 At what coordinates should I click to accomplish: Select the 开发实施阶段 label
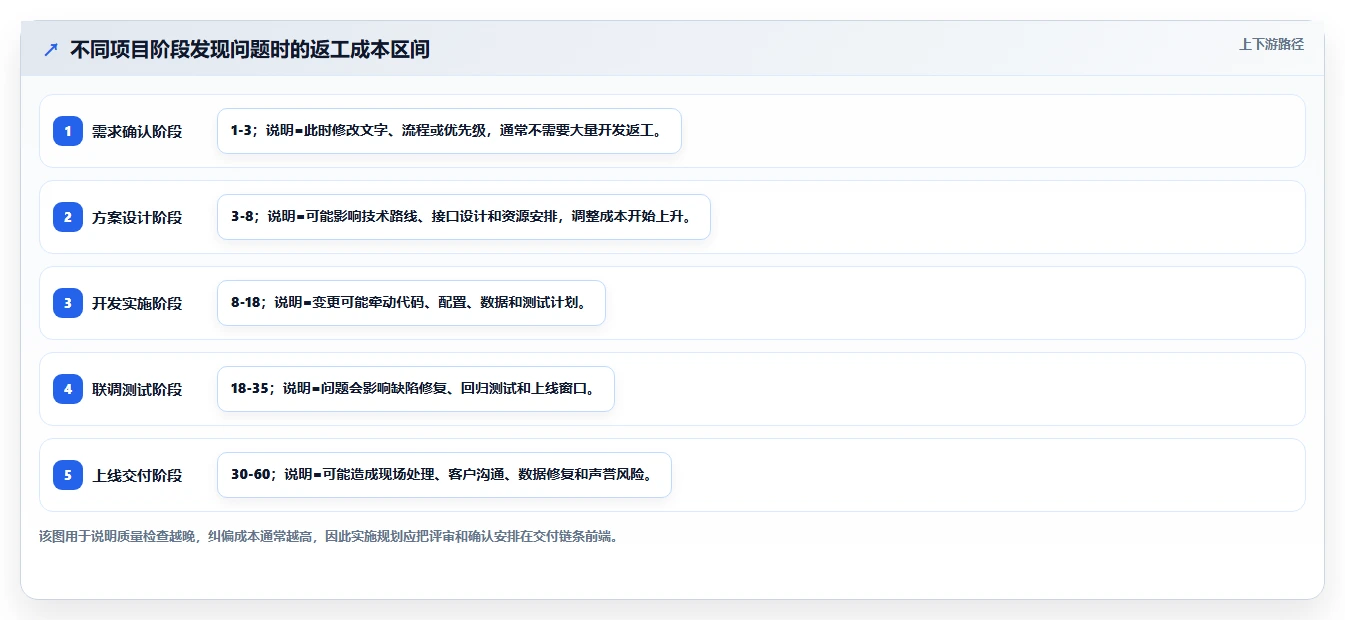point(137,303)
